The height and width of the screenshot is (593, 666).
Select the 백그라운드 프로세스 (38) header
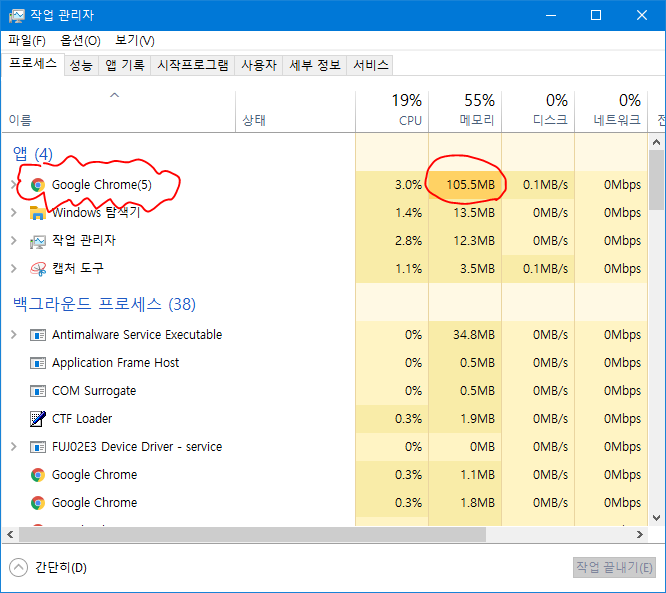pos(104,304)
